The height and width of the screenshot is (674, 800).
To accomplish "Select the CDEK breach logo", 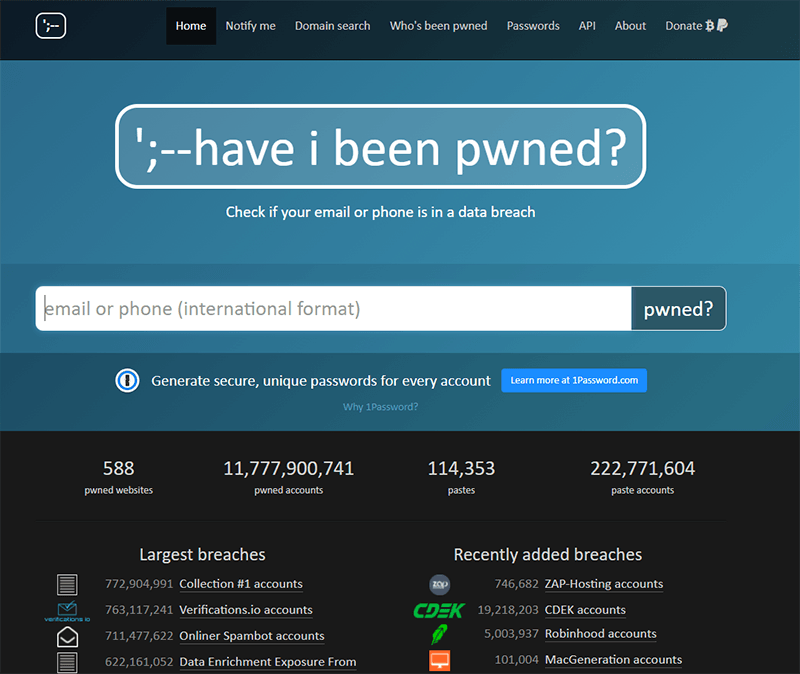I will coord(438,609).
